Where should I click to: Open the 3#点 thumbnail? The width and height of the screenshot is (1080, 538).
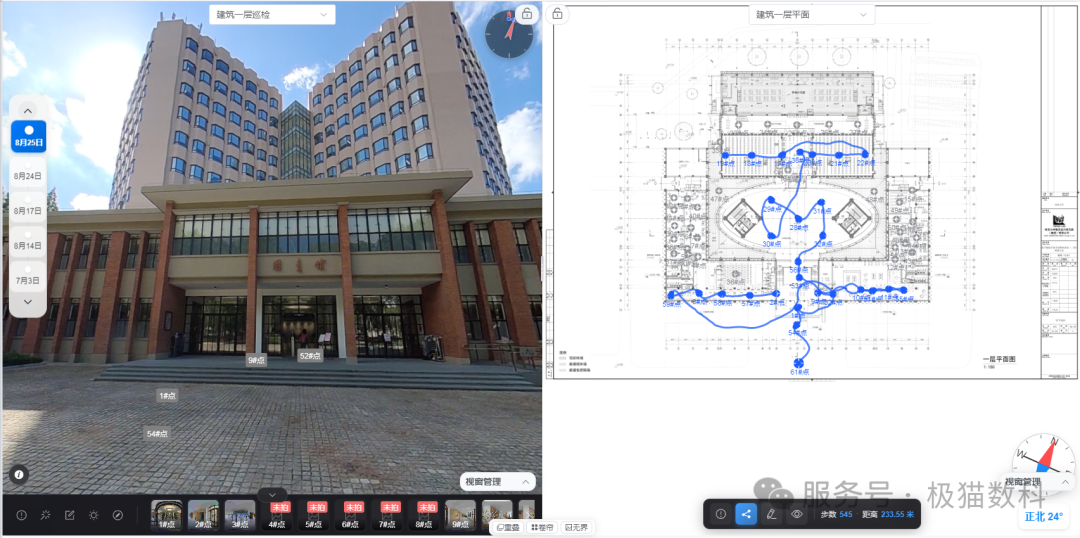240,515
